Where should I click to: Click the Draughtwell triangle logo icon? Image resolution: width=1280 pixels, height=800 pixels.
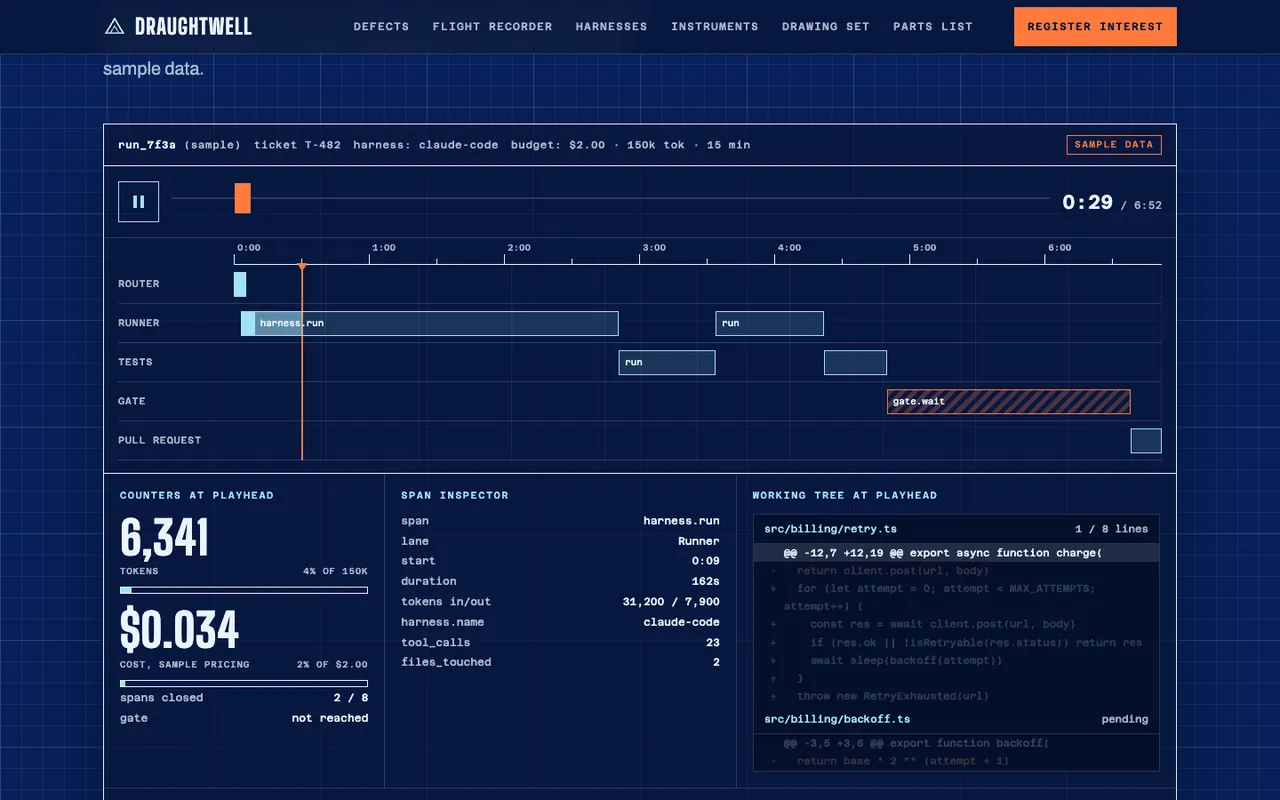click(x=115, y=27)
